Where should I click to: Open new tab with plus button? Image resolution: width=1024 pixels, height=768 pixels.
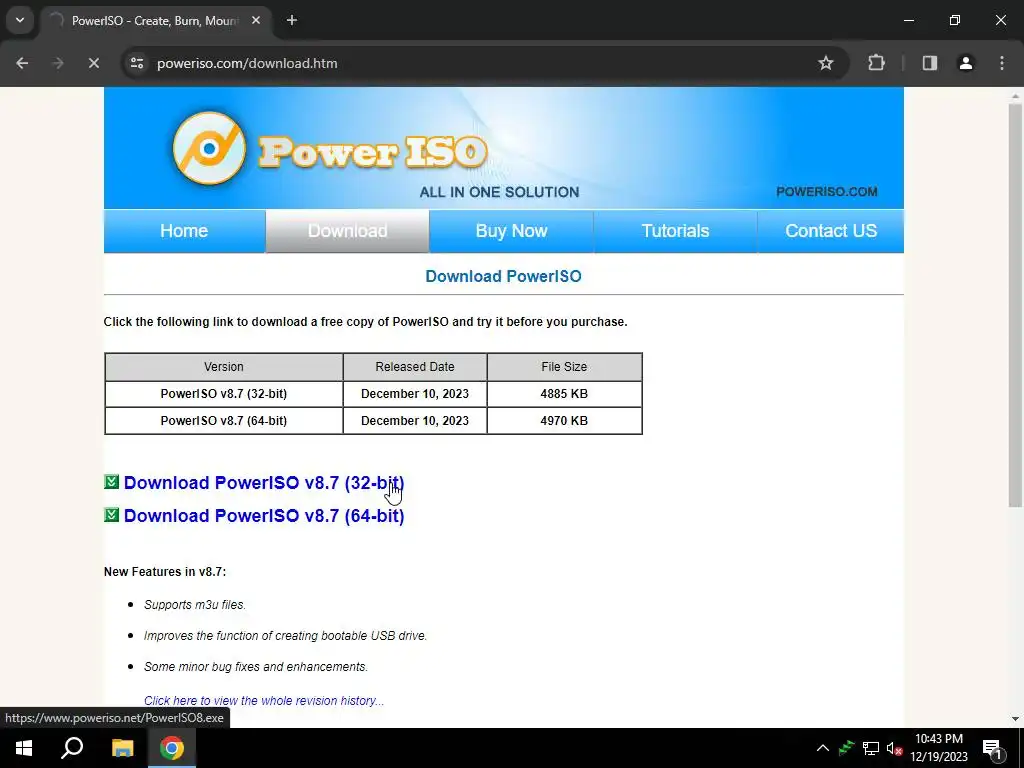click(x=292, y=20)
